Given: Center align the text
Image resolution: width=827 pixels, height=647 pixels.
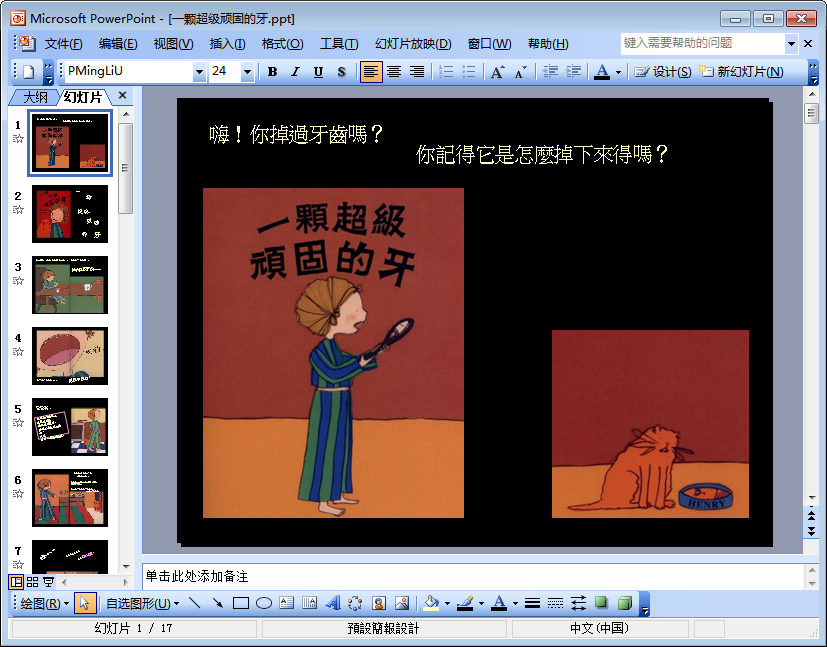Looking at the screenshot, I should [x=394, y=72].
